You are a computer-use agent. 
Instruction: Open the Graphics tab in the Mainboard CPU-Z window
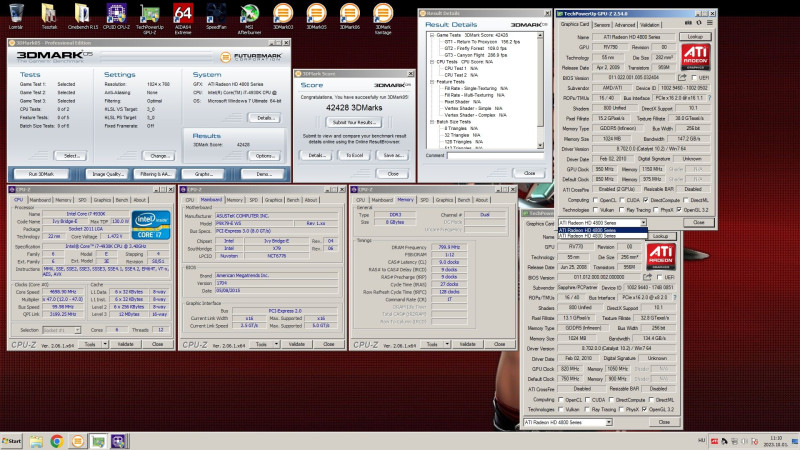[273, 200]
